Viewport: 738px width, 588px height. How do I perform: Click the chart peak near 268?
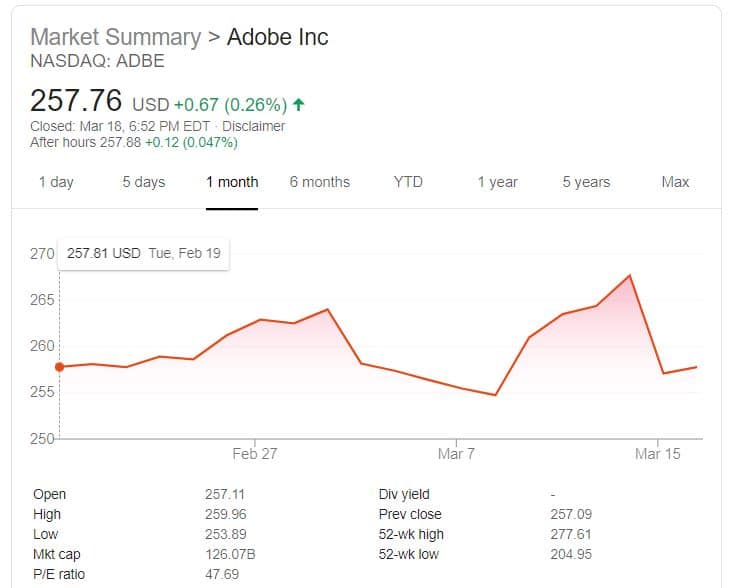tap(629, 275)
